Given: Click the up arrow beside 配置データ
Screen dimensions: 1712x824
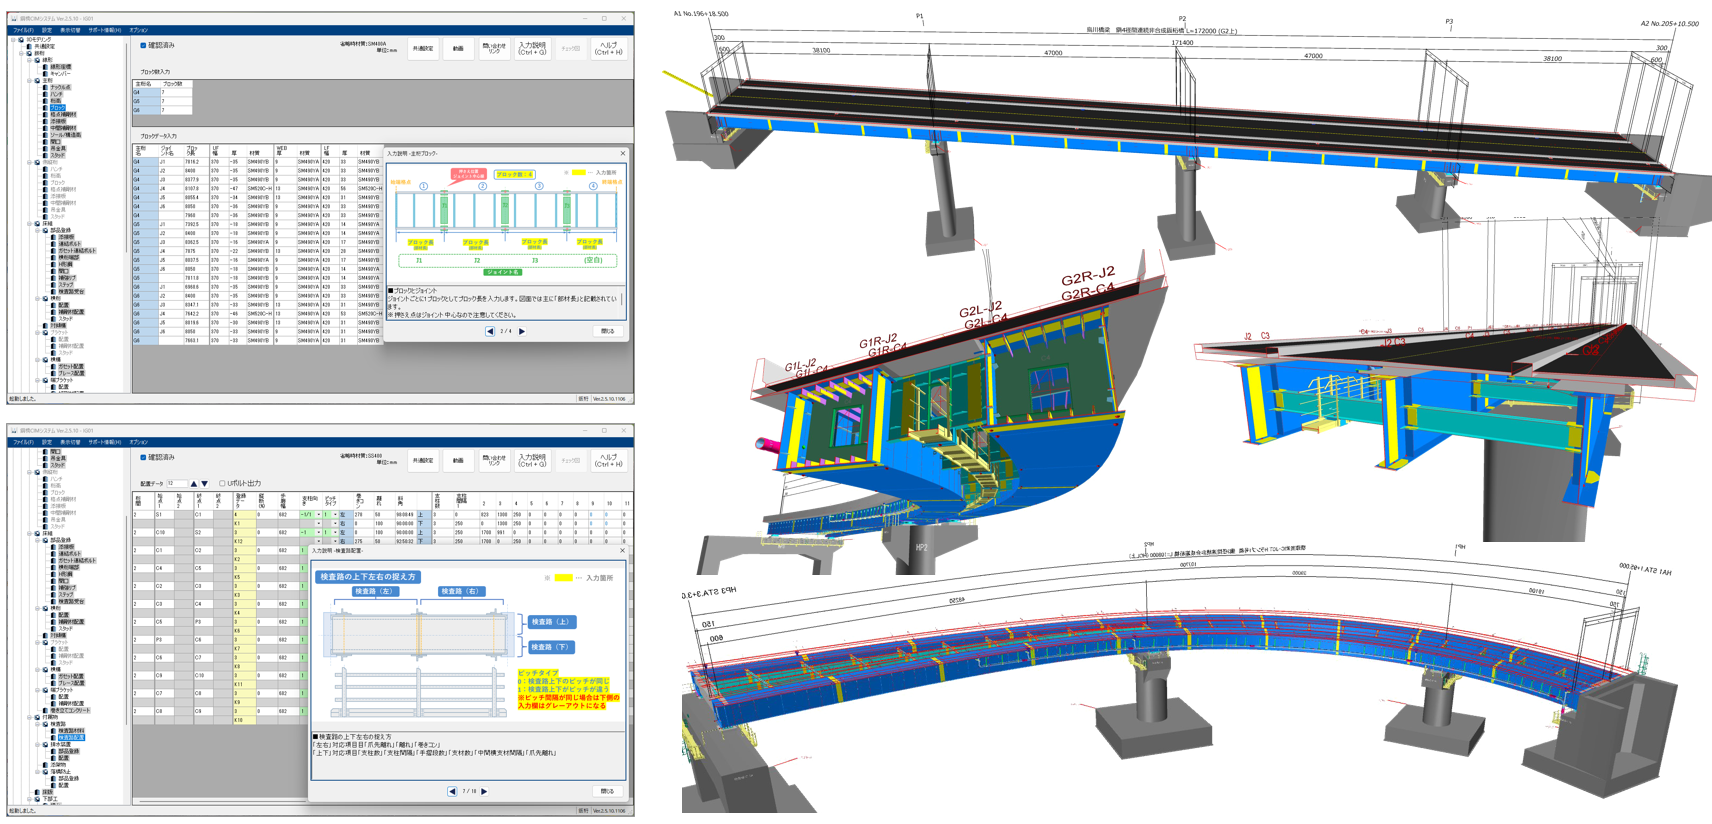Looking at the screenshot, I should [x=194, y=484].
